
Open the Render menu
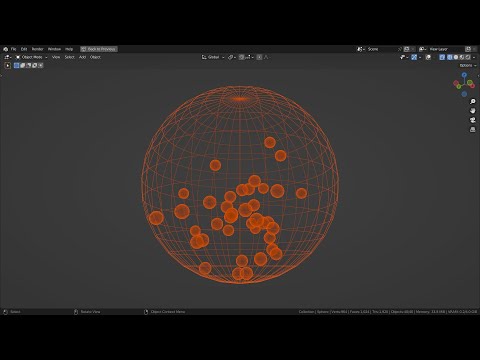[x=37, y=49]
